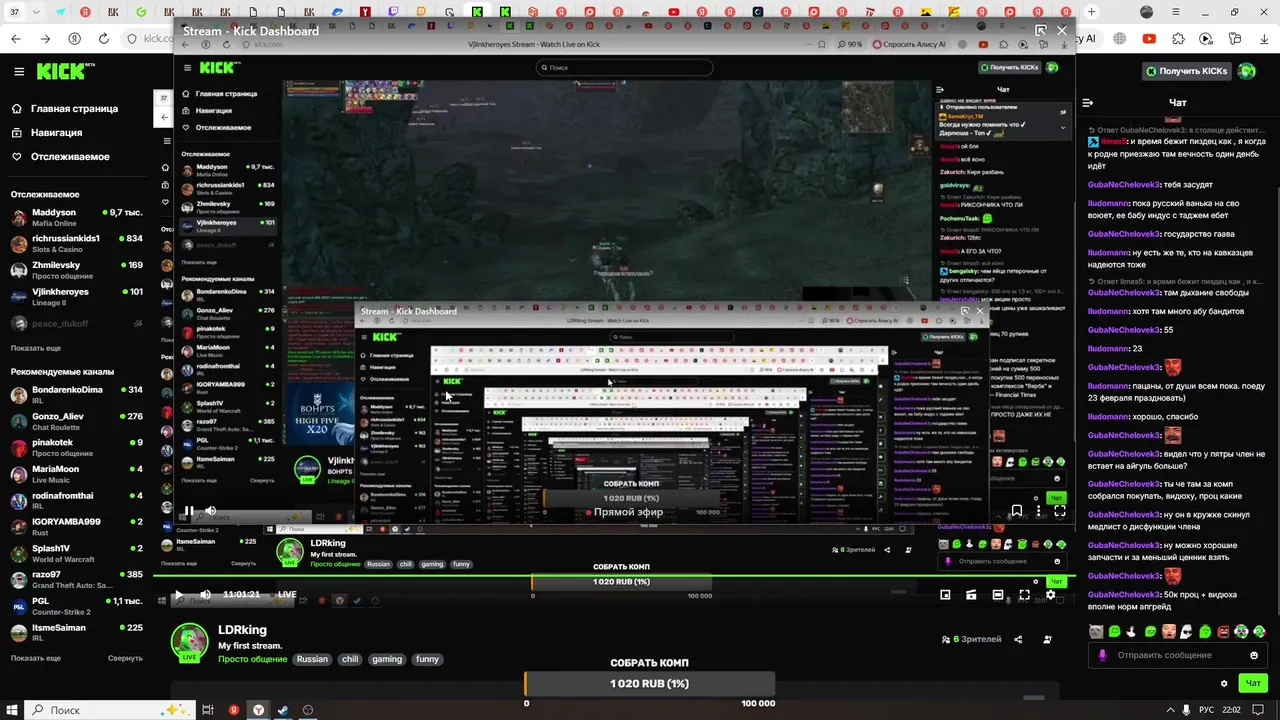Screen dimensions: 1280x720
Task: Open LDRking channel avatar
Action: (189, 642)
